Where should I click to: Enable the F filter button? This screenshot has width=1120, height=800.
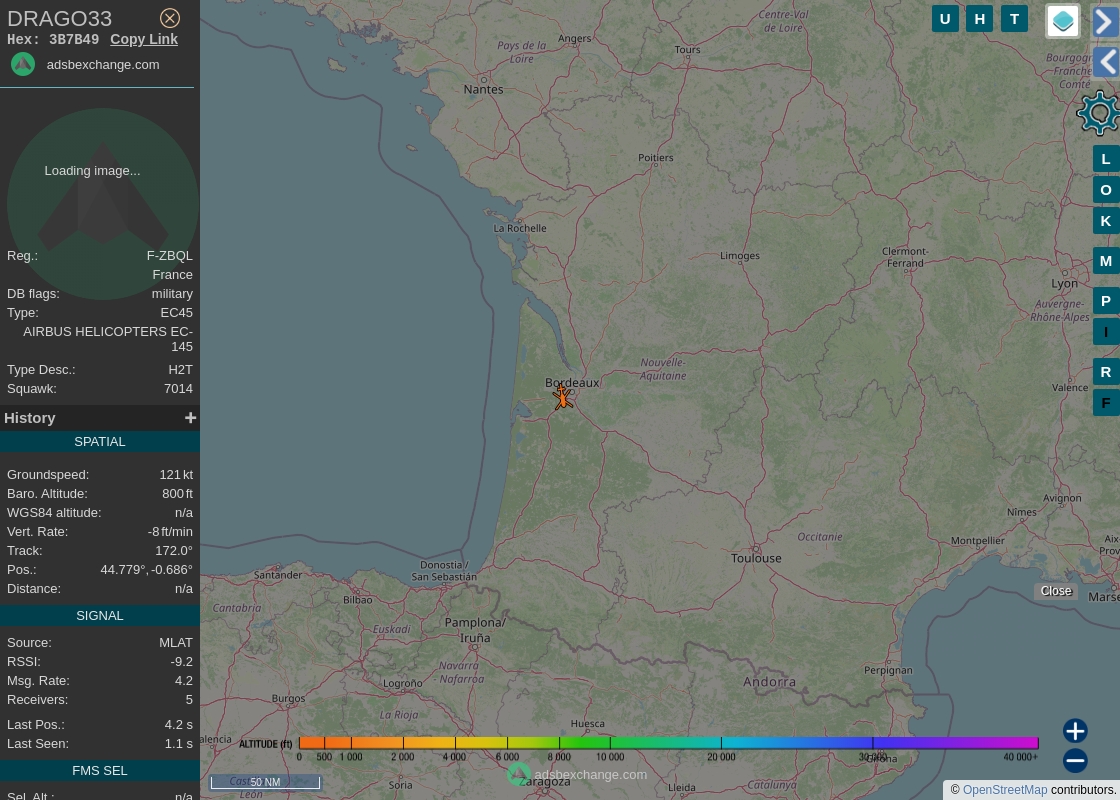click(1106, 403)
